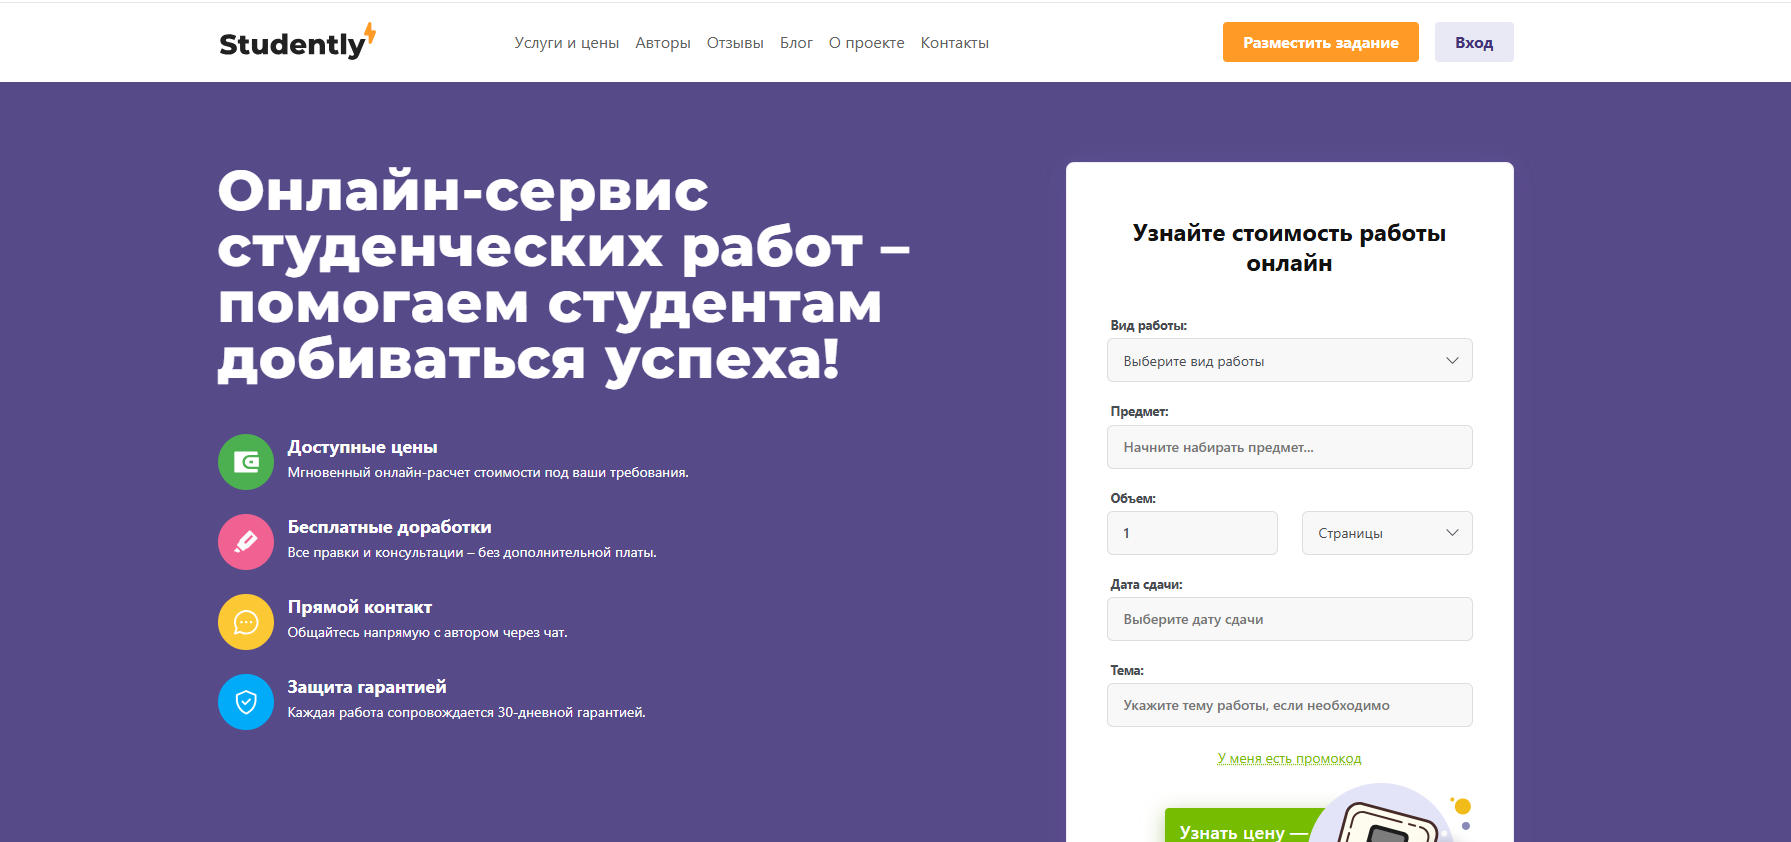The width and height of the screenshot is (1791, 842).
Task: Navigate to 'Контакты'
Action: 954,43
